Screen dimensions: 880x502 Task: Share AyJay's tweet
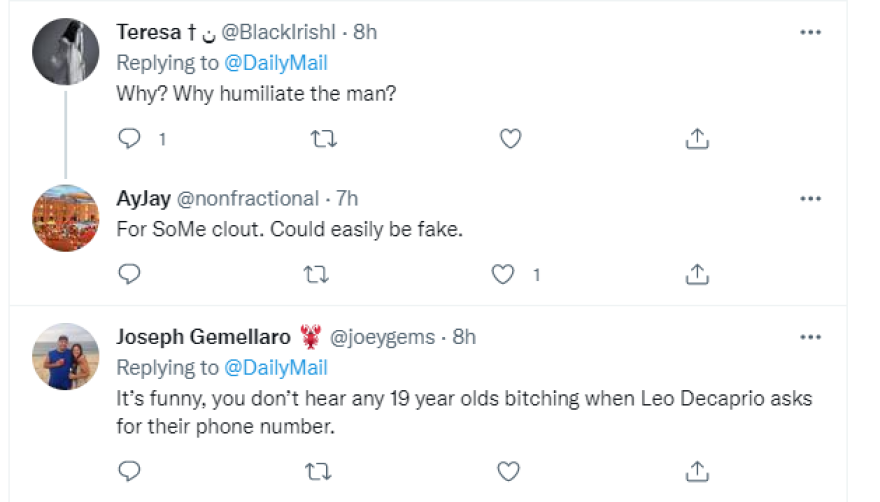pos(698,273)
